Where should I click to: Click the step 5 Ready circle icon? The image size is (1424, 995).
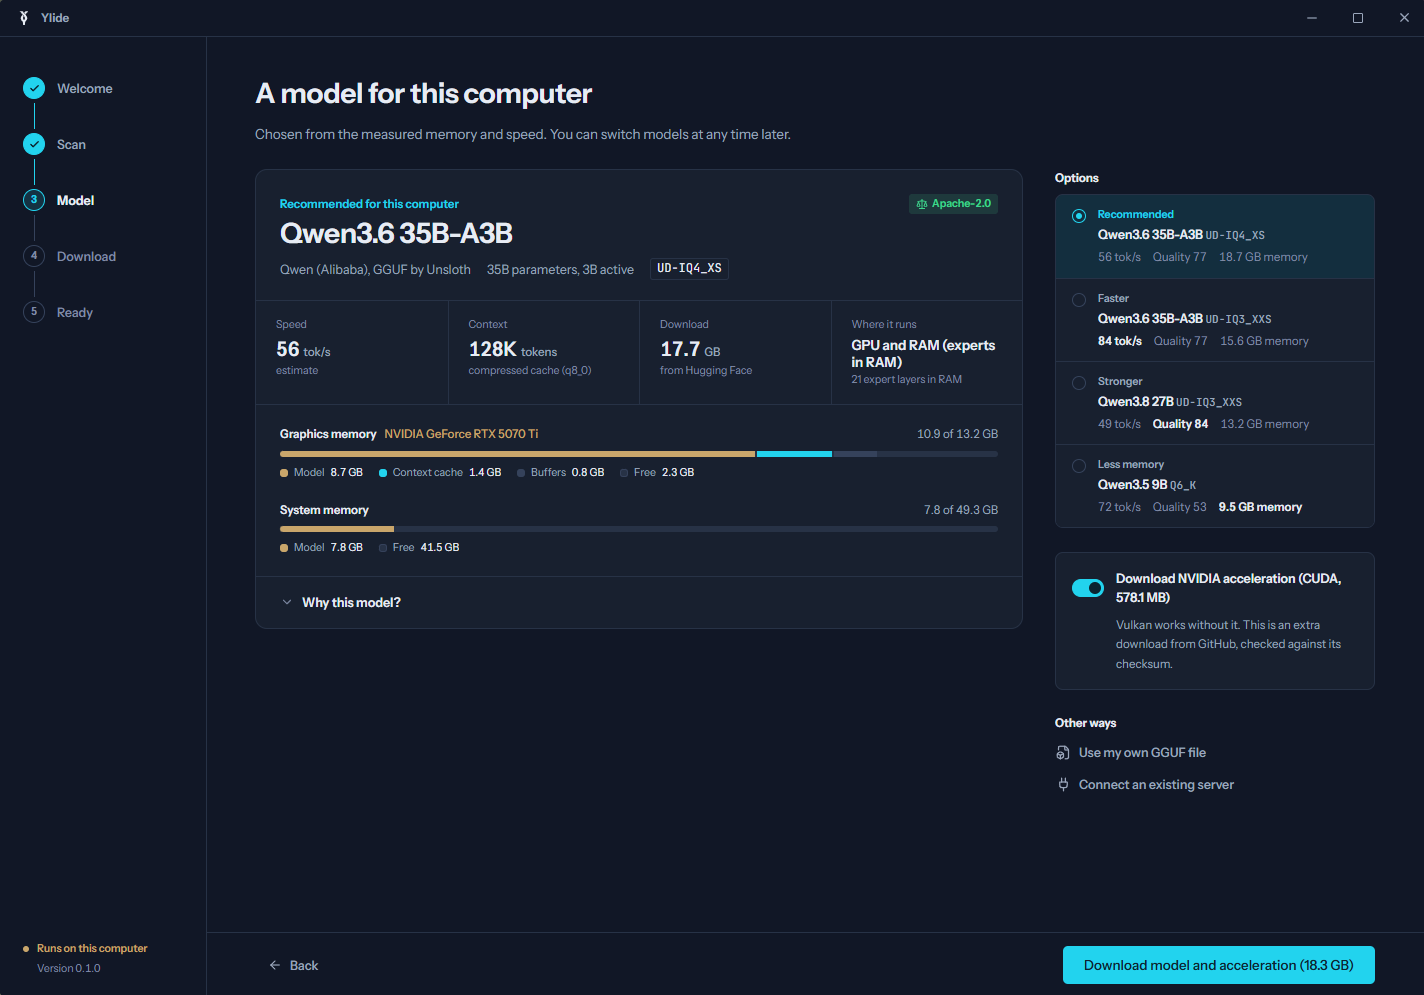[x=34, y=312]
